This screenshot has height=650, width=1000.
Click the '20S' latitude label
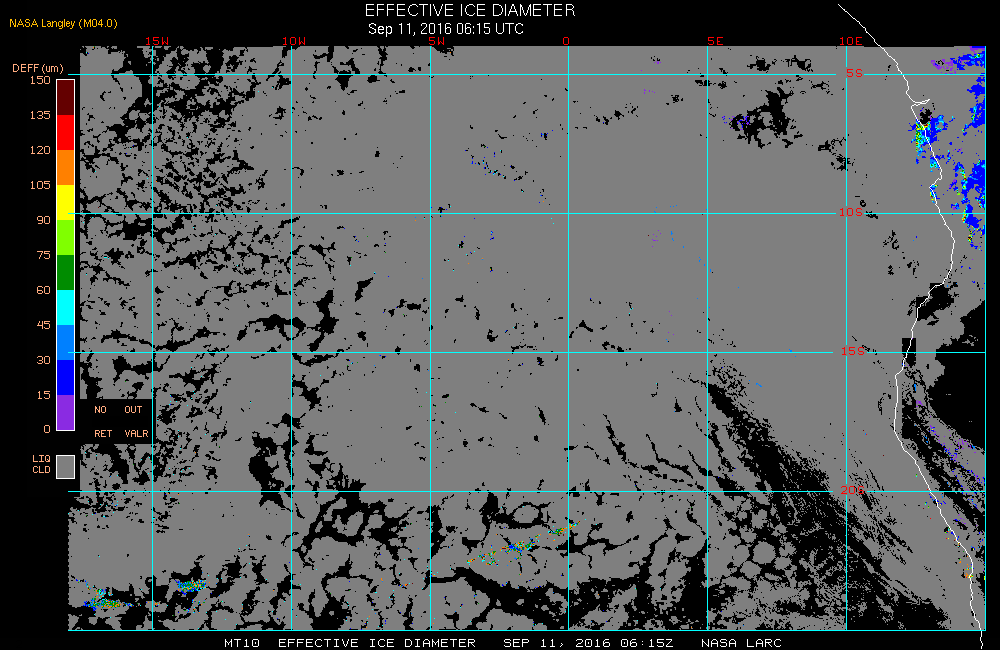point(853,490)
